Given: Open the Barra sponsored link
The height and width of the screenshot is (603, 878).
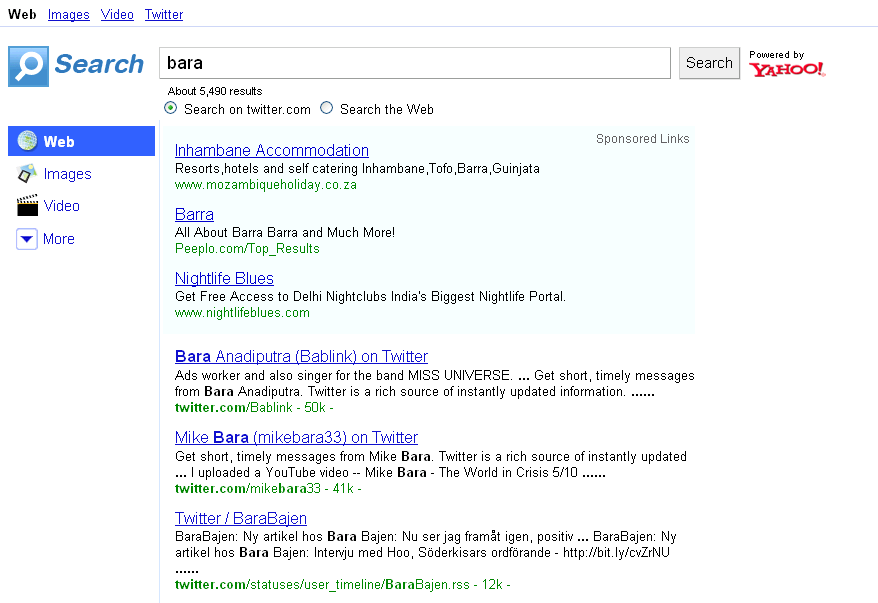Looking at the screenshot, I should point(194,214).
